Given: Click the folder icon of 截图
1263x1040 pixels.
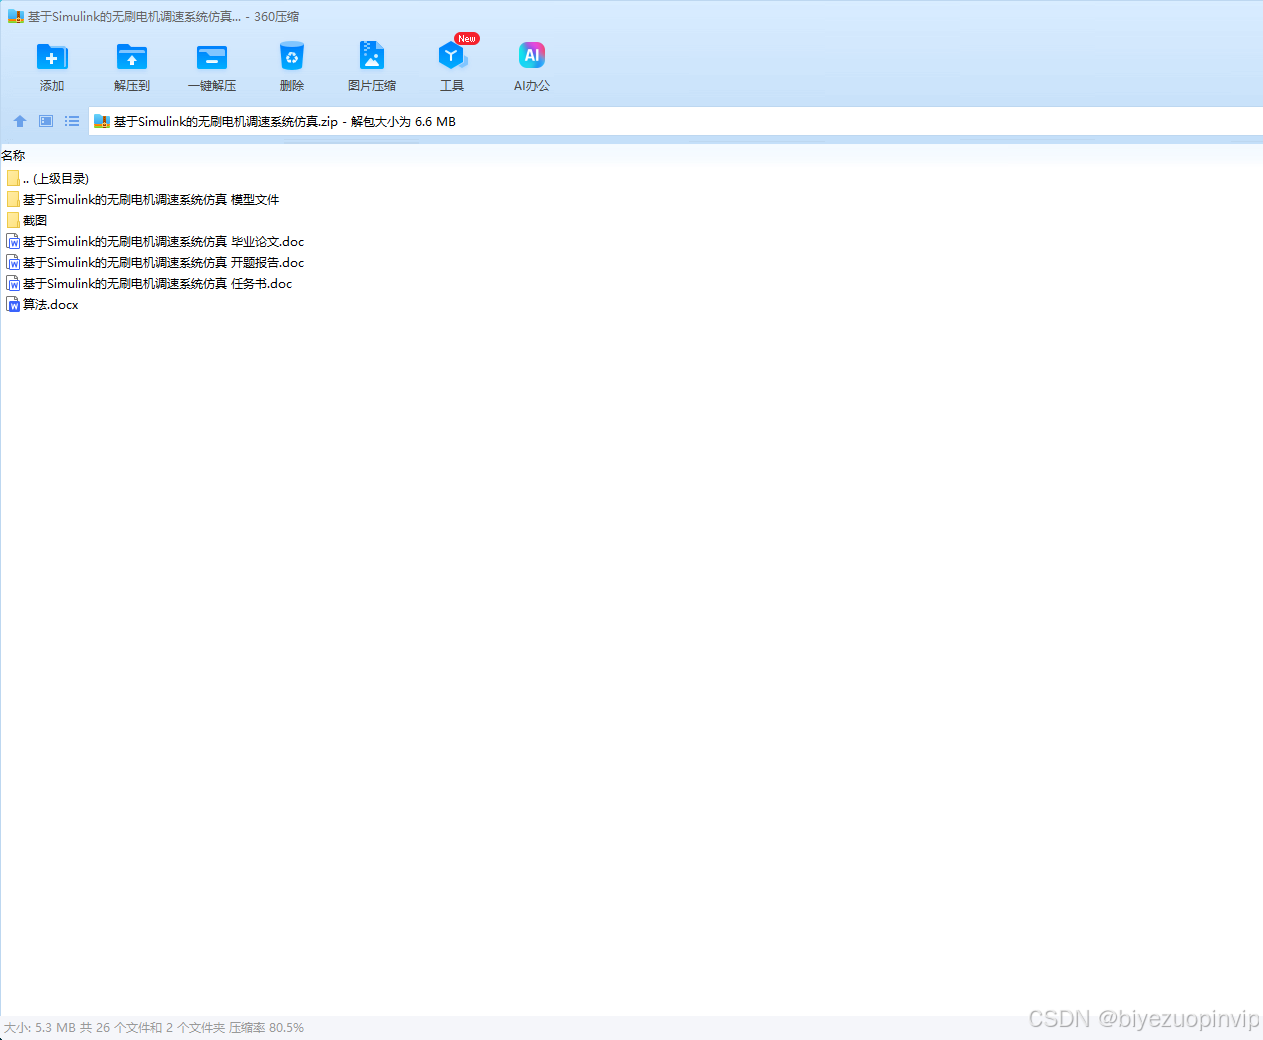Looking at the screenshot, I should pos(13,220).
